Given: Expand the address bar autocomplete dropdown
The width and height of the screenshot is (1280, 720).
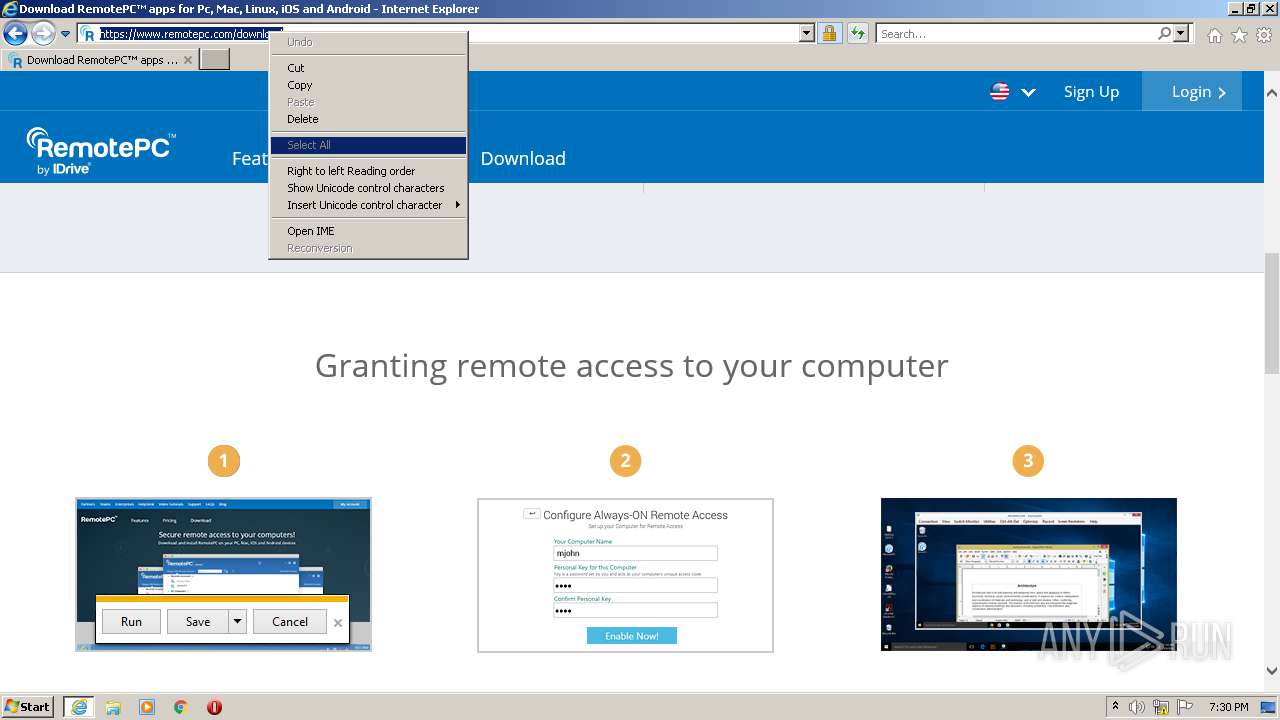Looking at the screenshot, I should [x=807, y=34].
